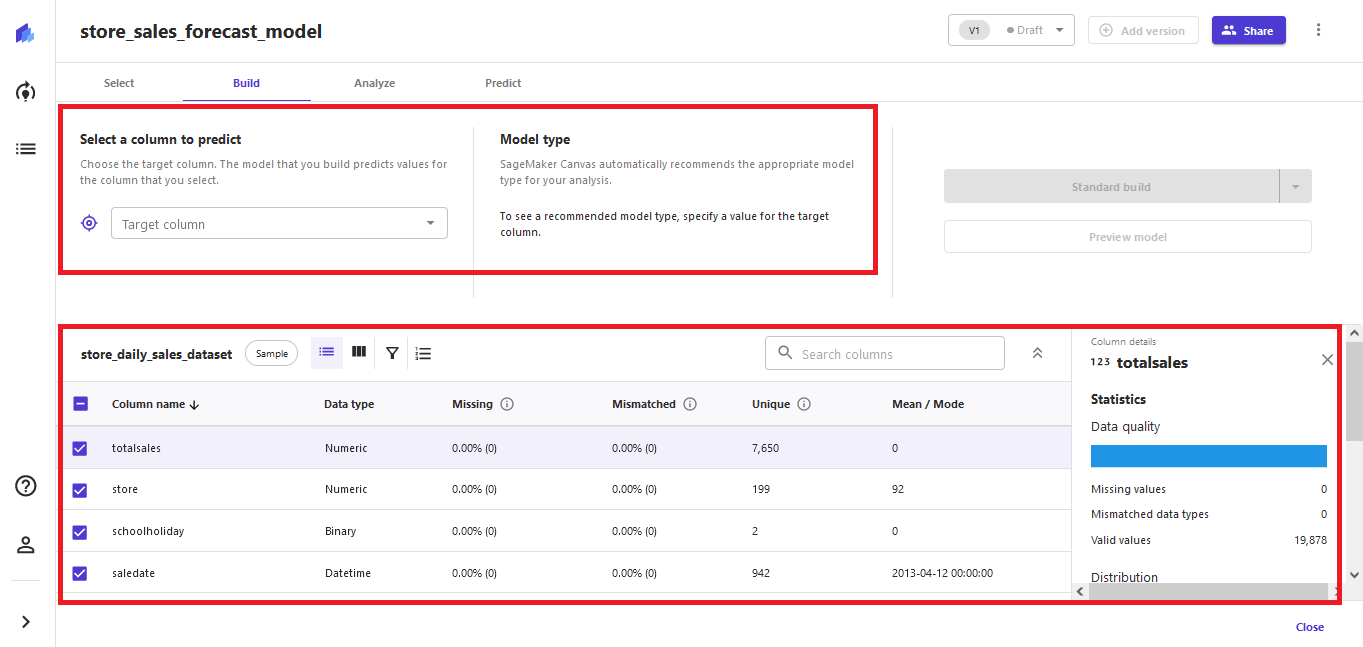This screenshot has height=647, width=1363.
Task: Switch to the Analyze tab
Action: pyautogui.click(x=374, y=83)
